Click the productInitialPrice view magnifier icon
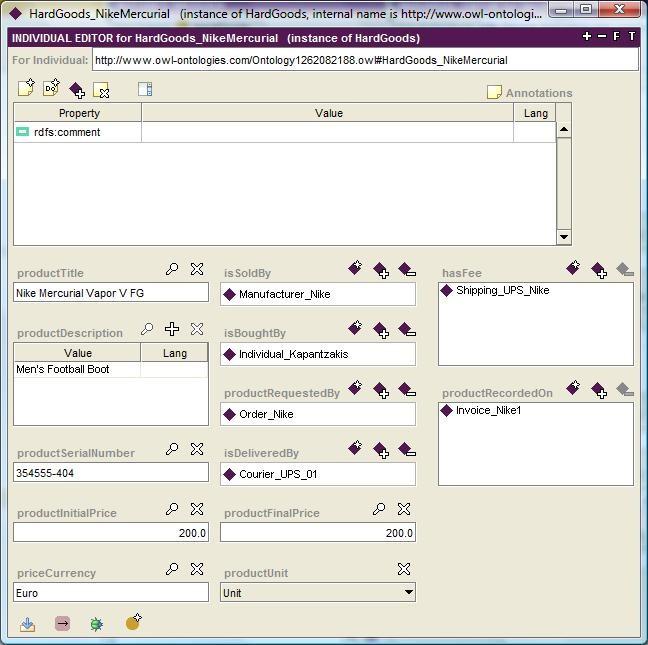Image resolution: width=648 pixels, height=645 pixels. coord(172,509)
